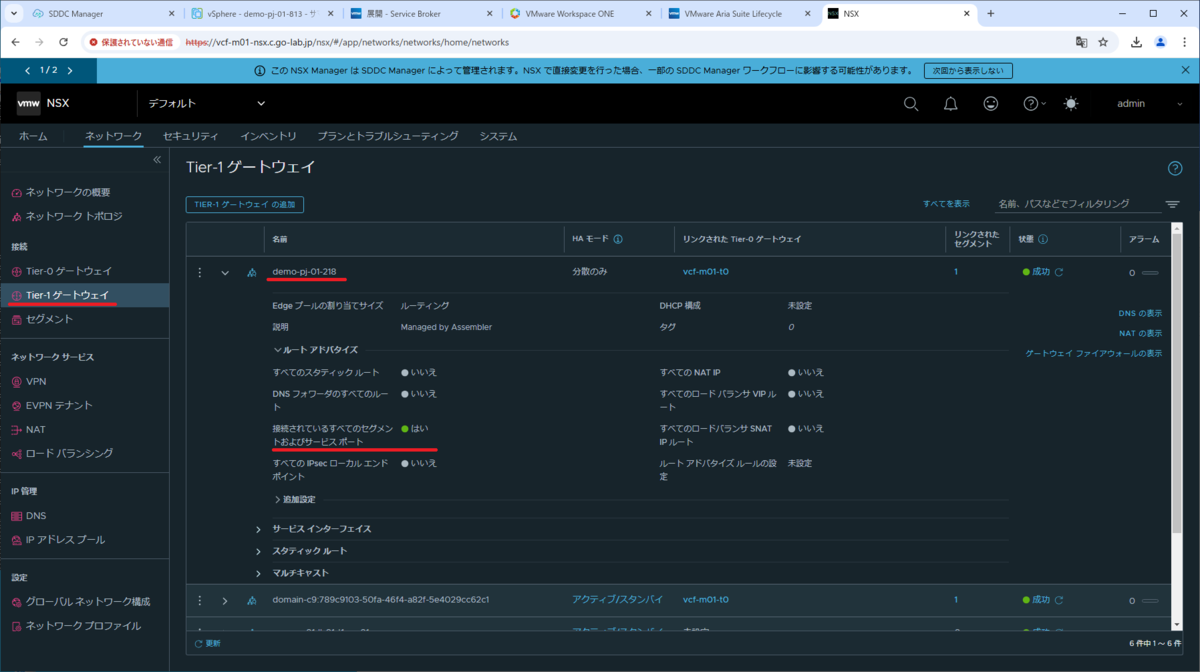Click the smiley feedback icon
The height and width of the screenshot is (672, 1200).
coord(991,103)
